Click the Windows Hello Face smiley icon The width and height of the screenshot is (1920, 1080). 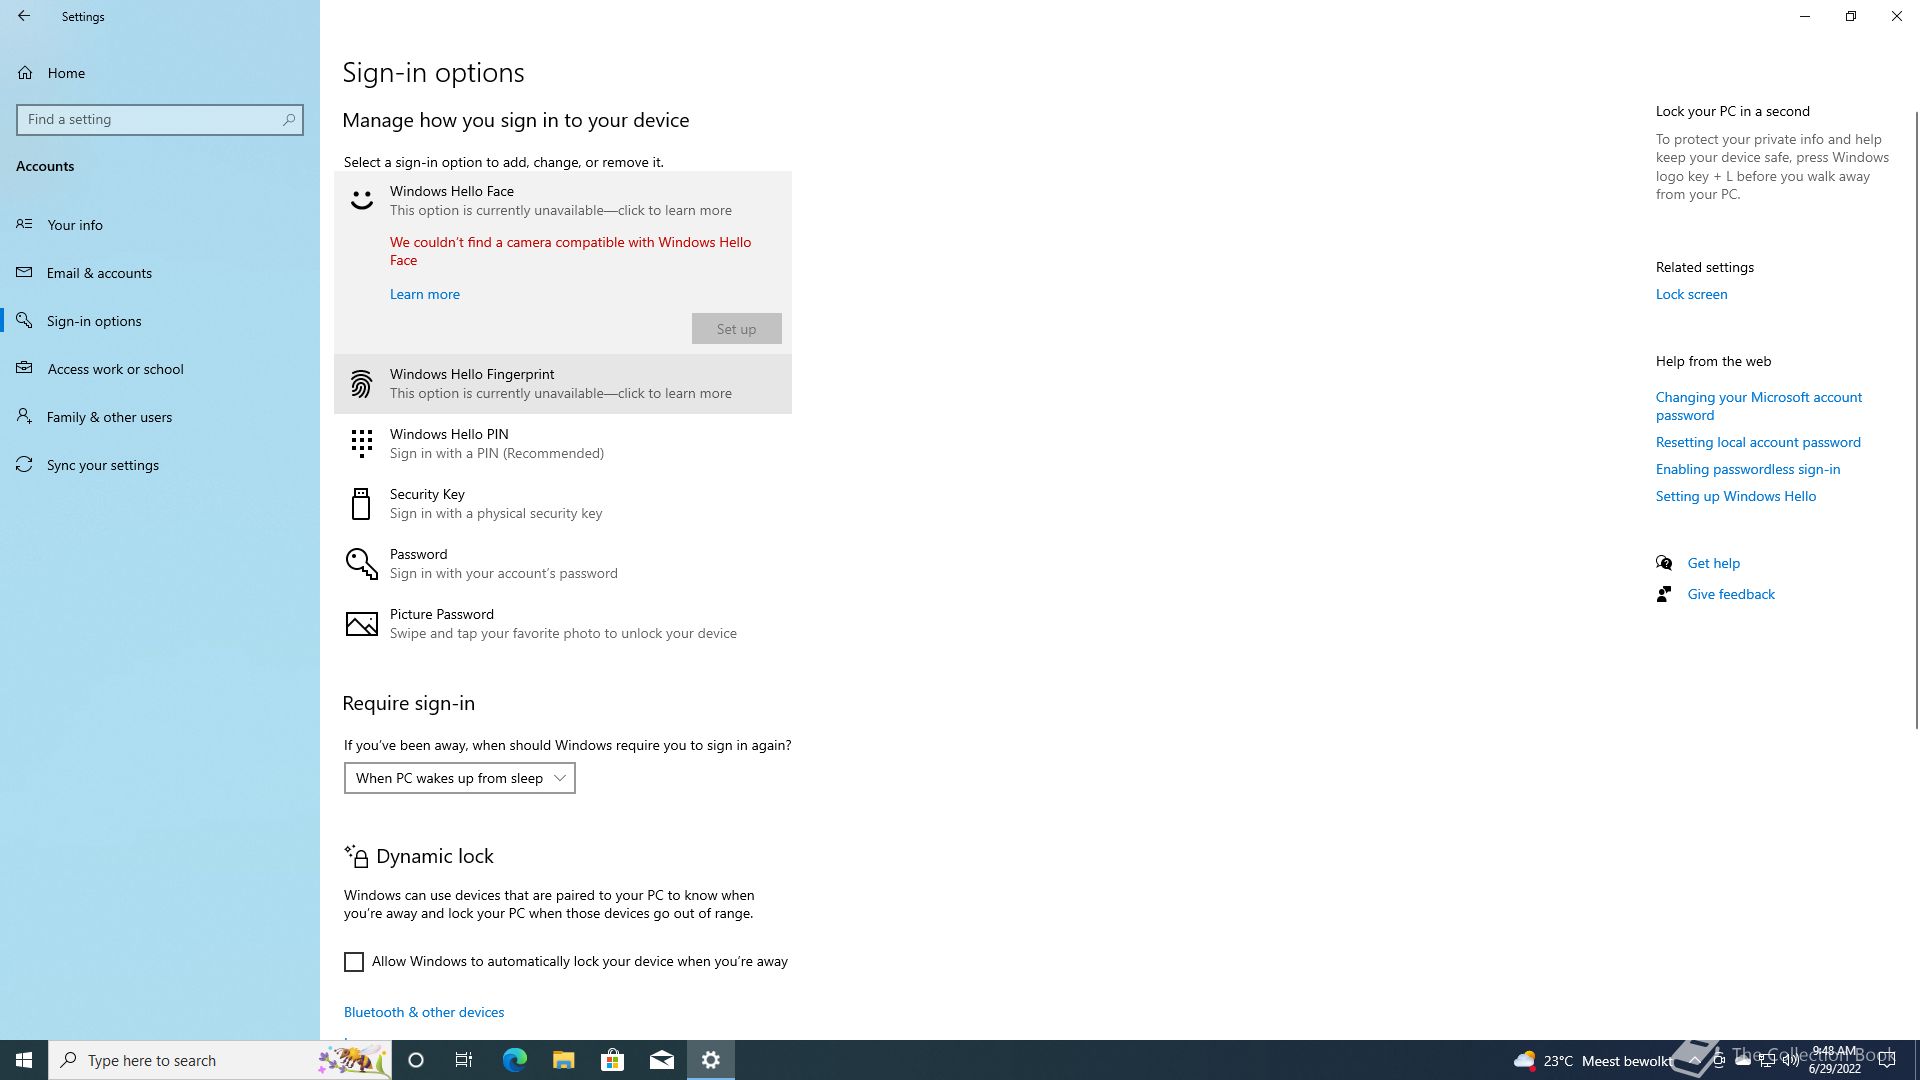[x=361, y=200]
